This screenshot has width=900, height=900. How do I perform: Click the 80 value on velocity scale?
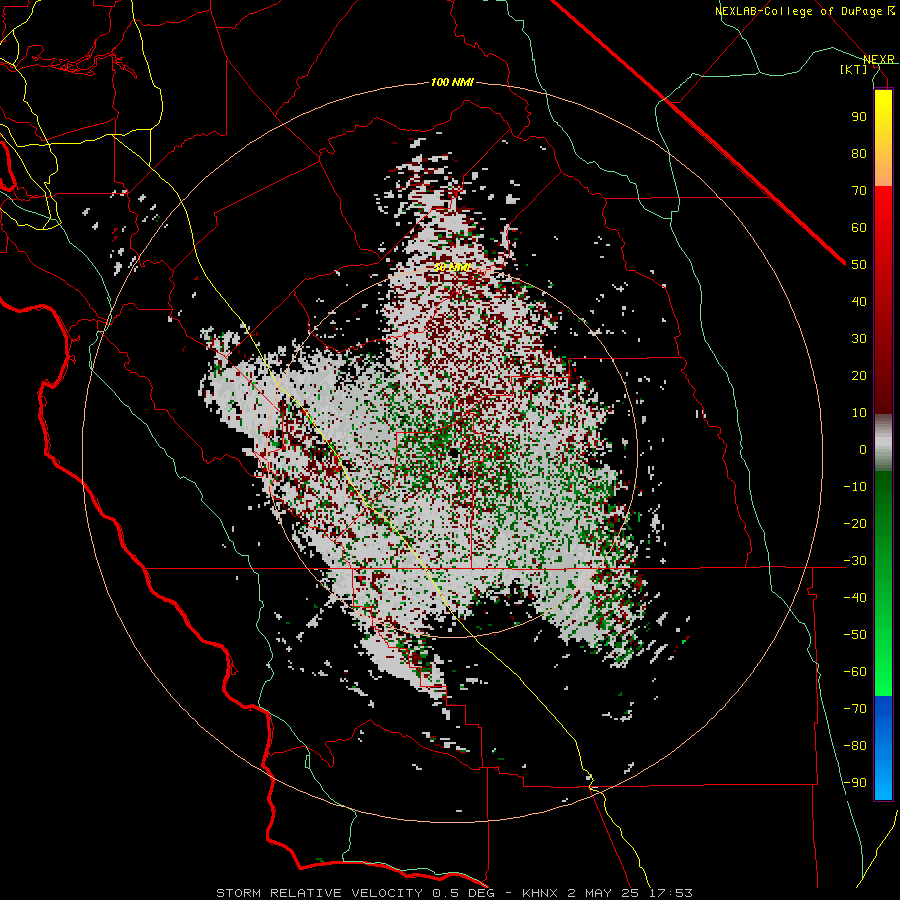(859, 153)
